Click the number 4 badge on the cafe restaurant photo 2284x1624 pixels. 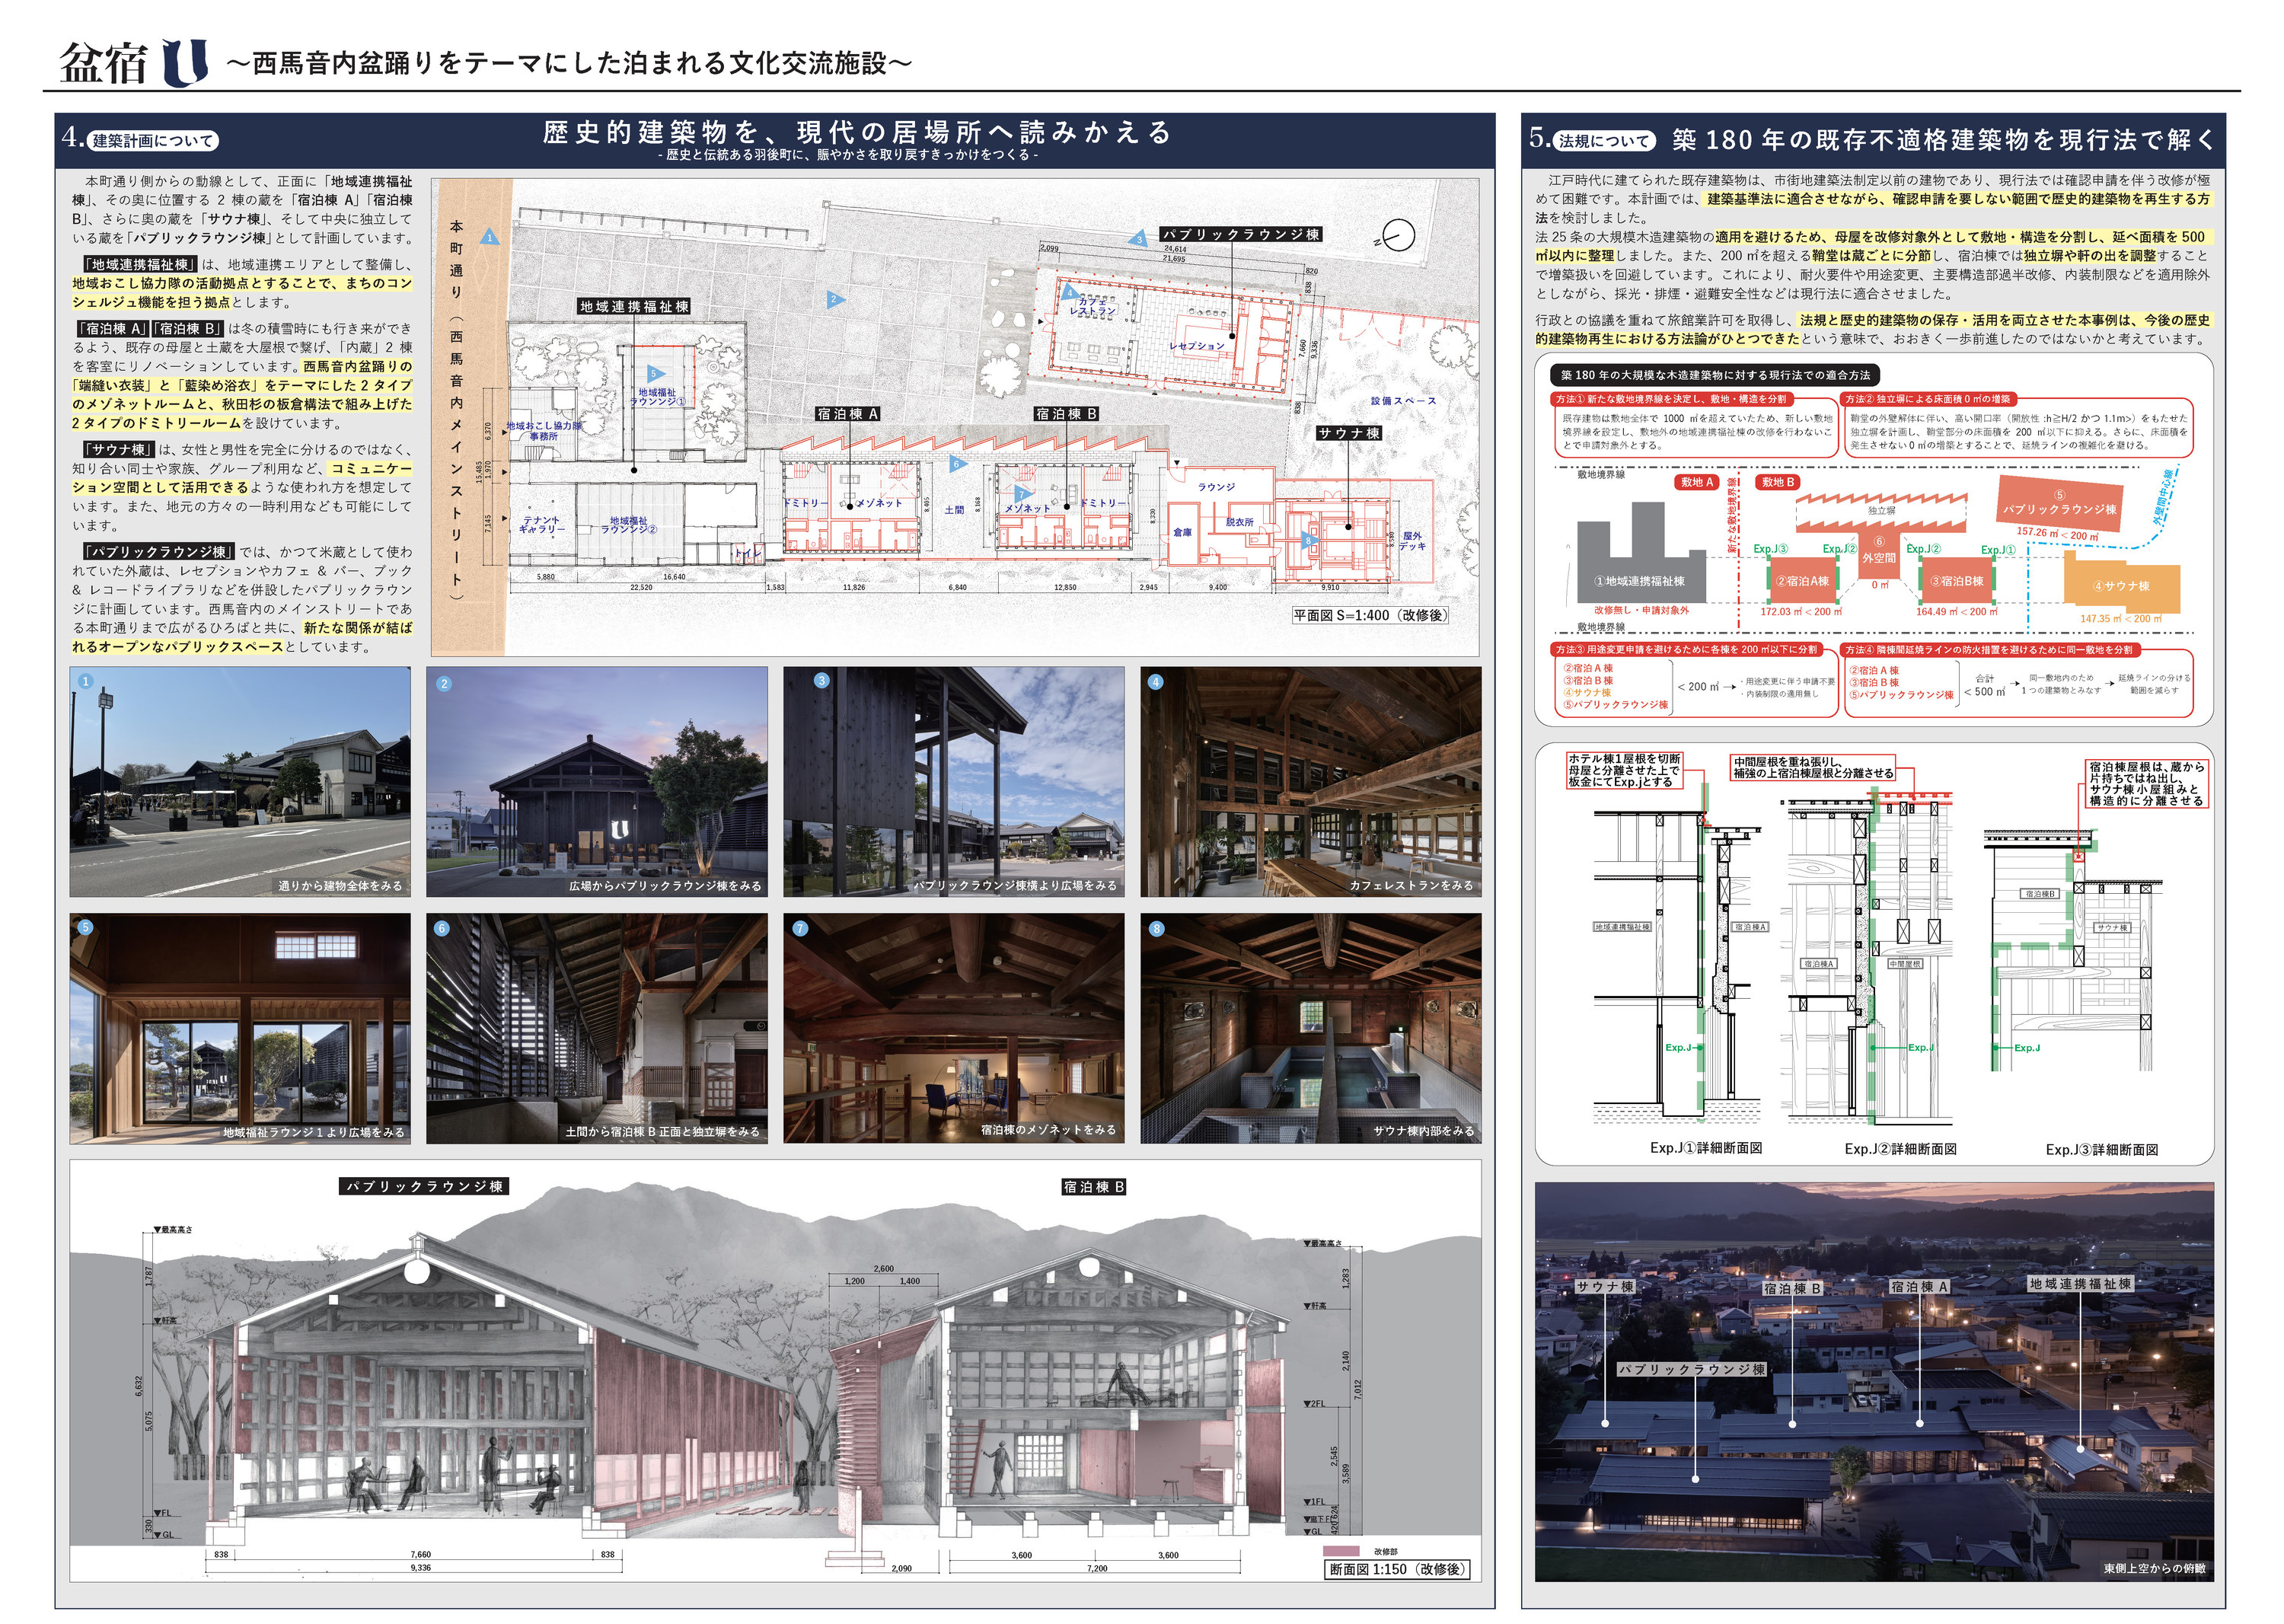click(1156, 682)
